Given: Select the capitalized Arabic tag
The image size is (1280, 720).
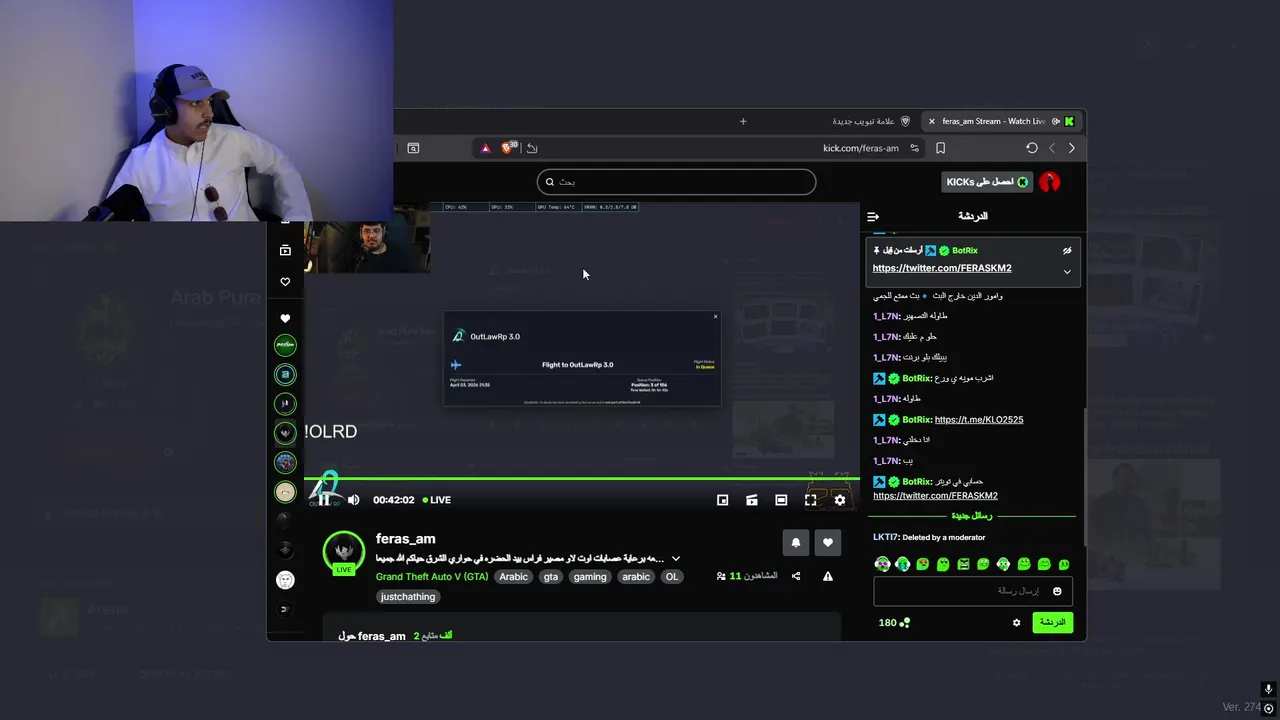Looking at the screenshot, I should click(514, 576).
